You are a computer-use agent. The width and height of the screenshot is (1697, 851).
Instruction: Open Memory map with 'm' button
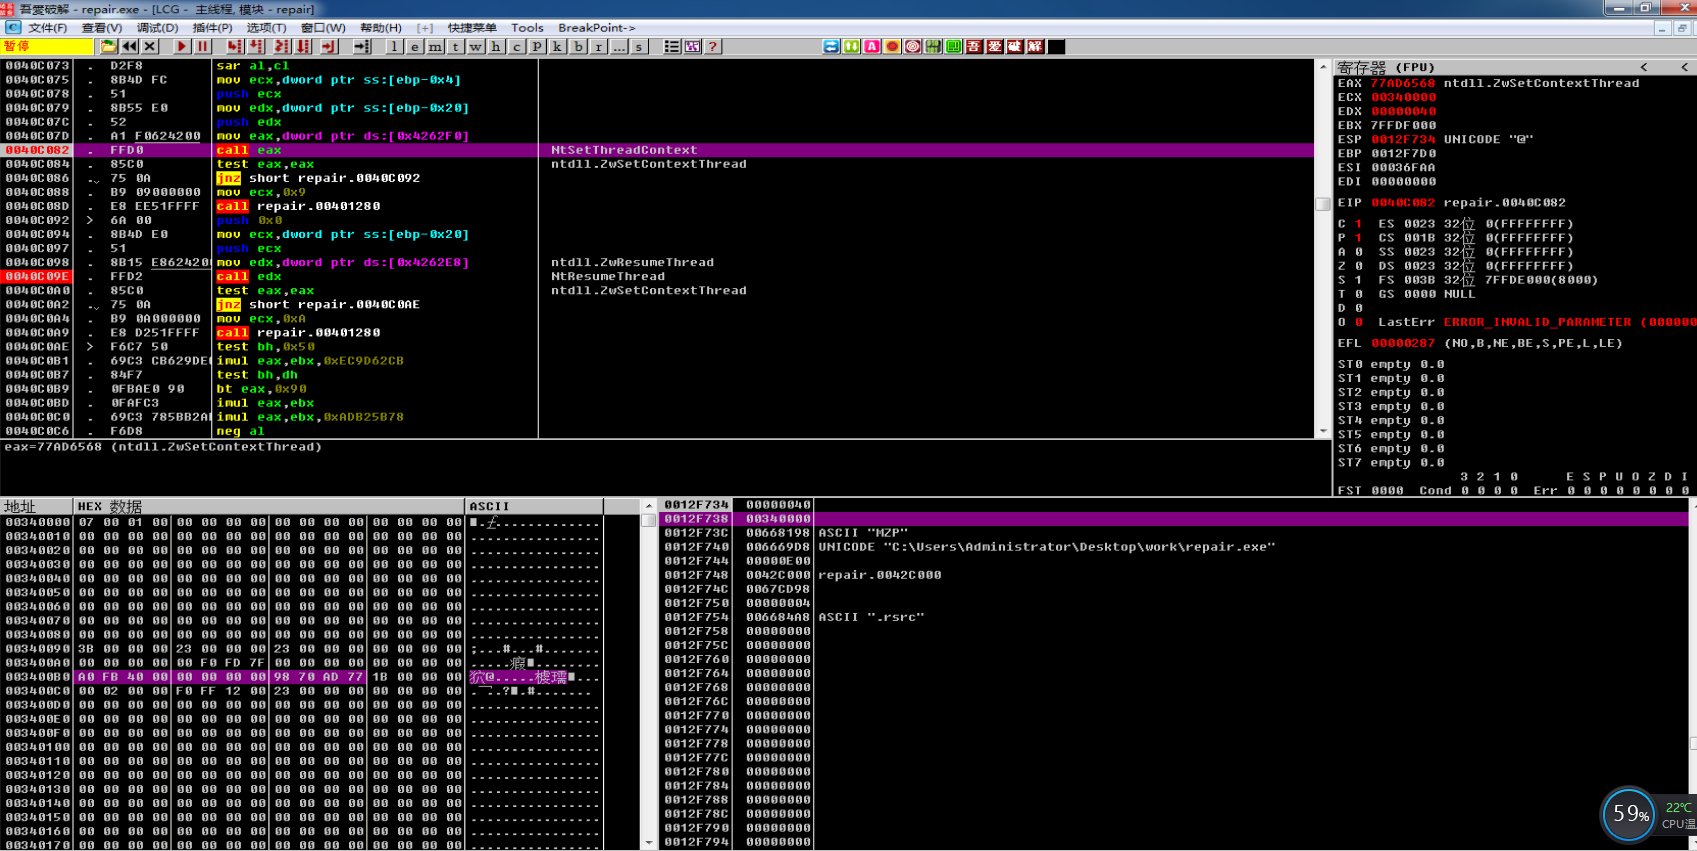(435, 46)
